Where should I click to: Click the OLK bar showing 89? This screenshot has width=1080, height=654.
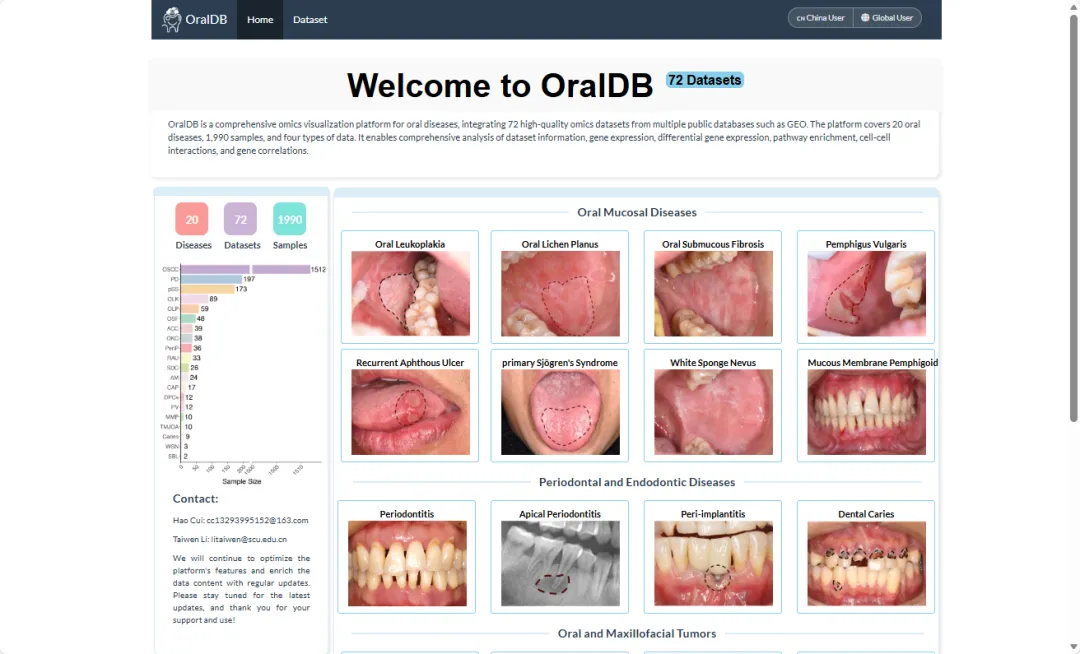(194, 299)
